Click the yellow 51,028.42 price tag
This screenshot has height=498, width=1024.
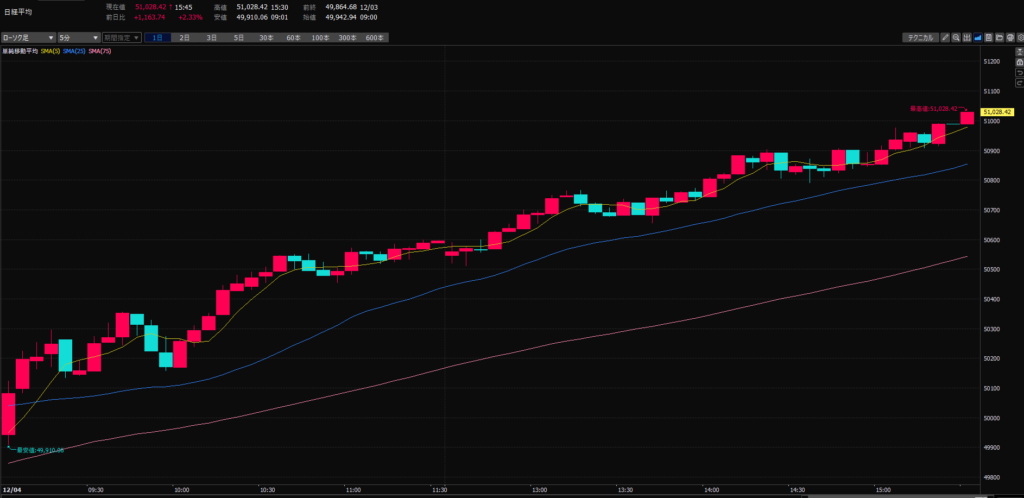click(x=998, y=112)
